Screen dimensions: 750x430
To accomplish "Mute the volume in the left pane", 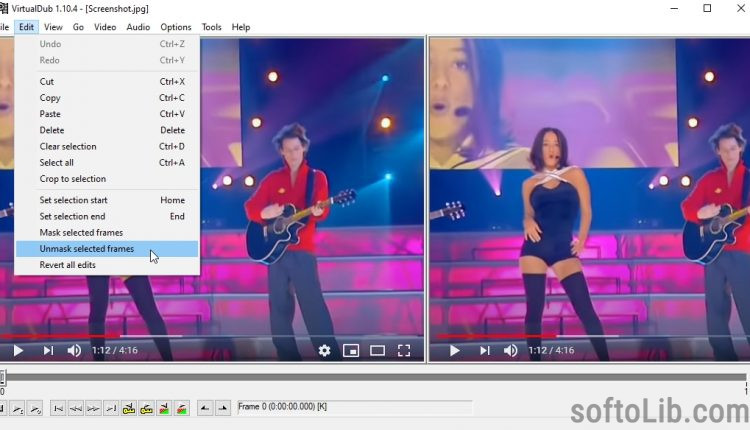I will pyautogui.click(x=74, y=351).
